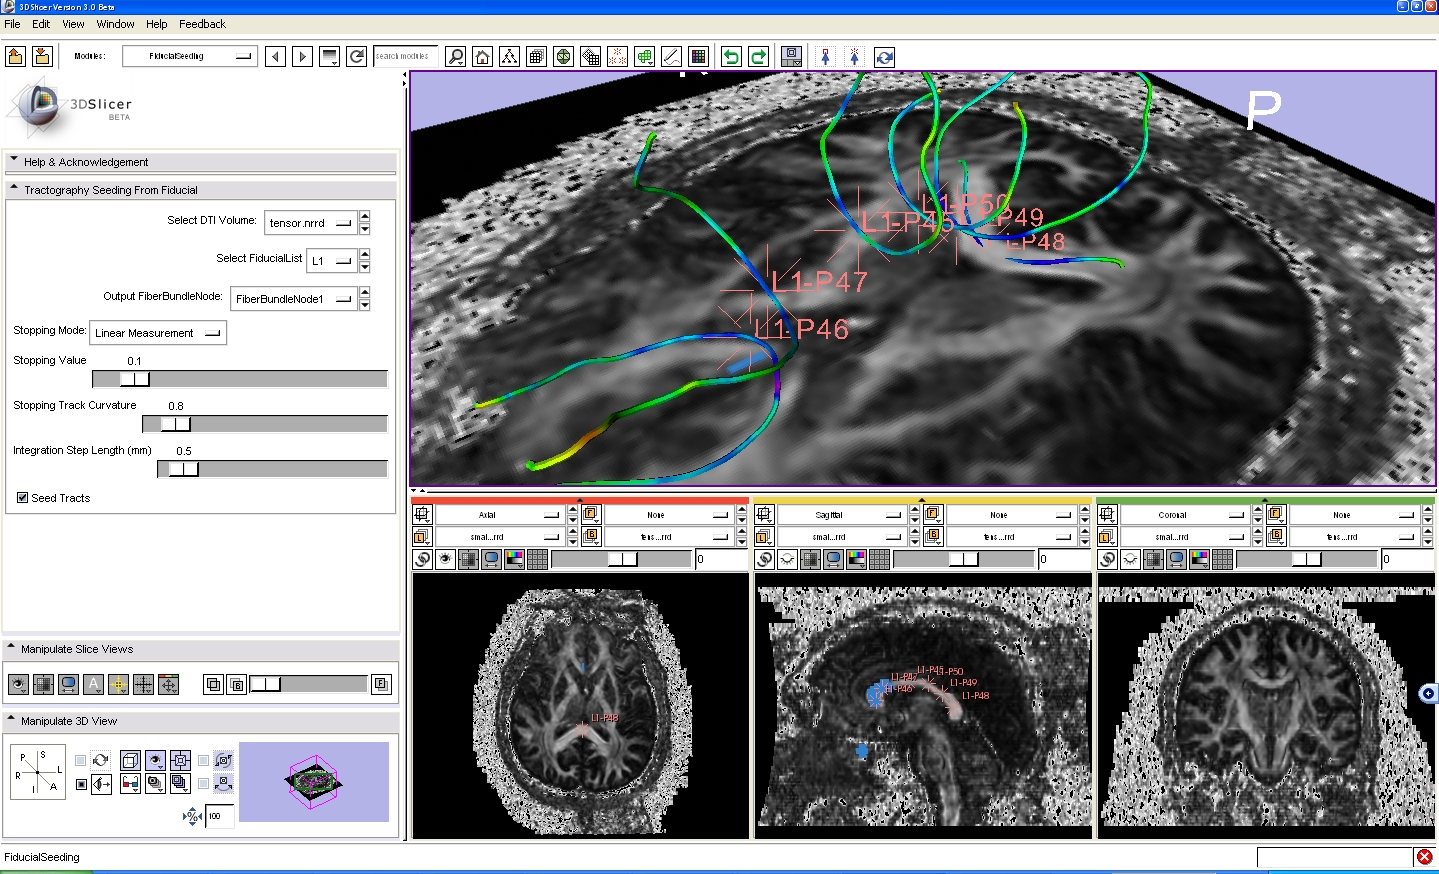Open the Window menu
1439x874 pixels.
coord(115,24)
